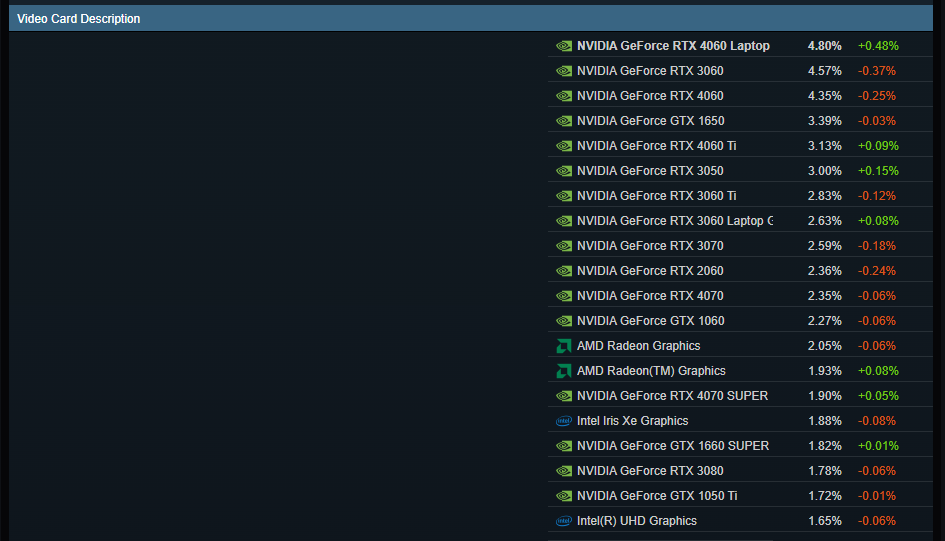Click the 2.83% share value

824,196
